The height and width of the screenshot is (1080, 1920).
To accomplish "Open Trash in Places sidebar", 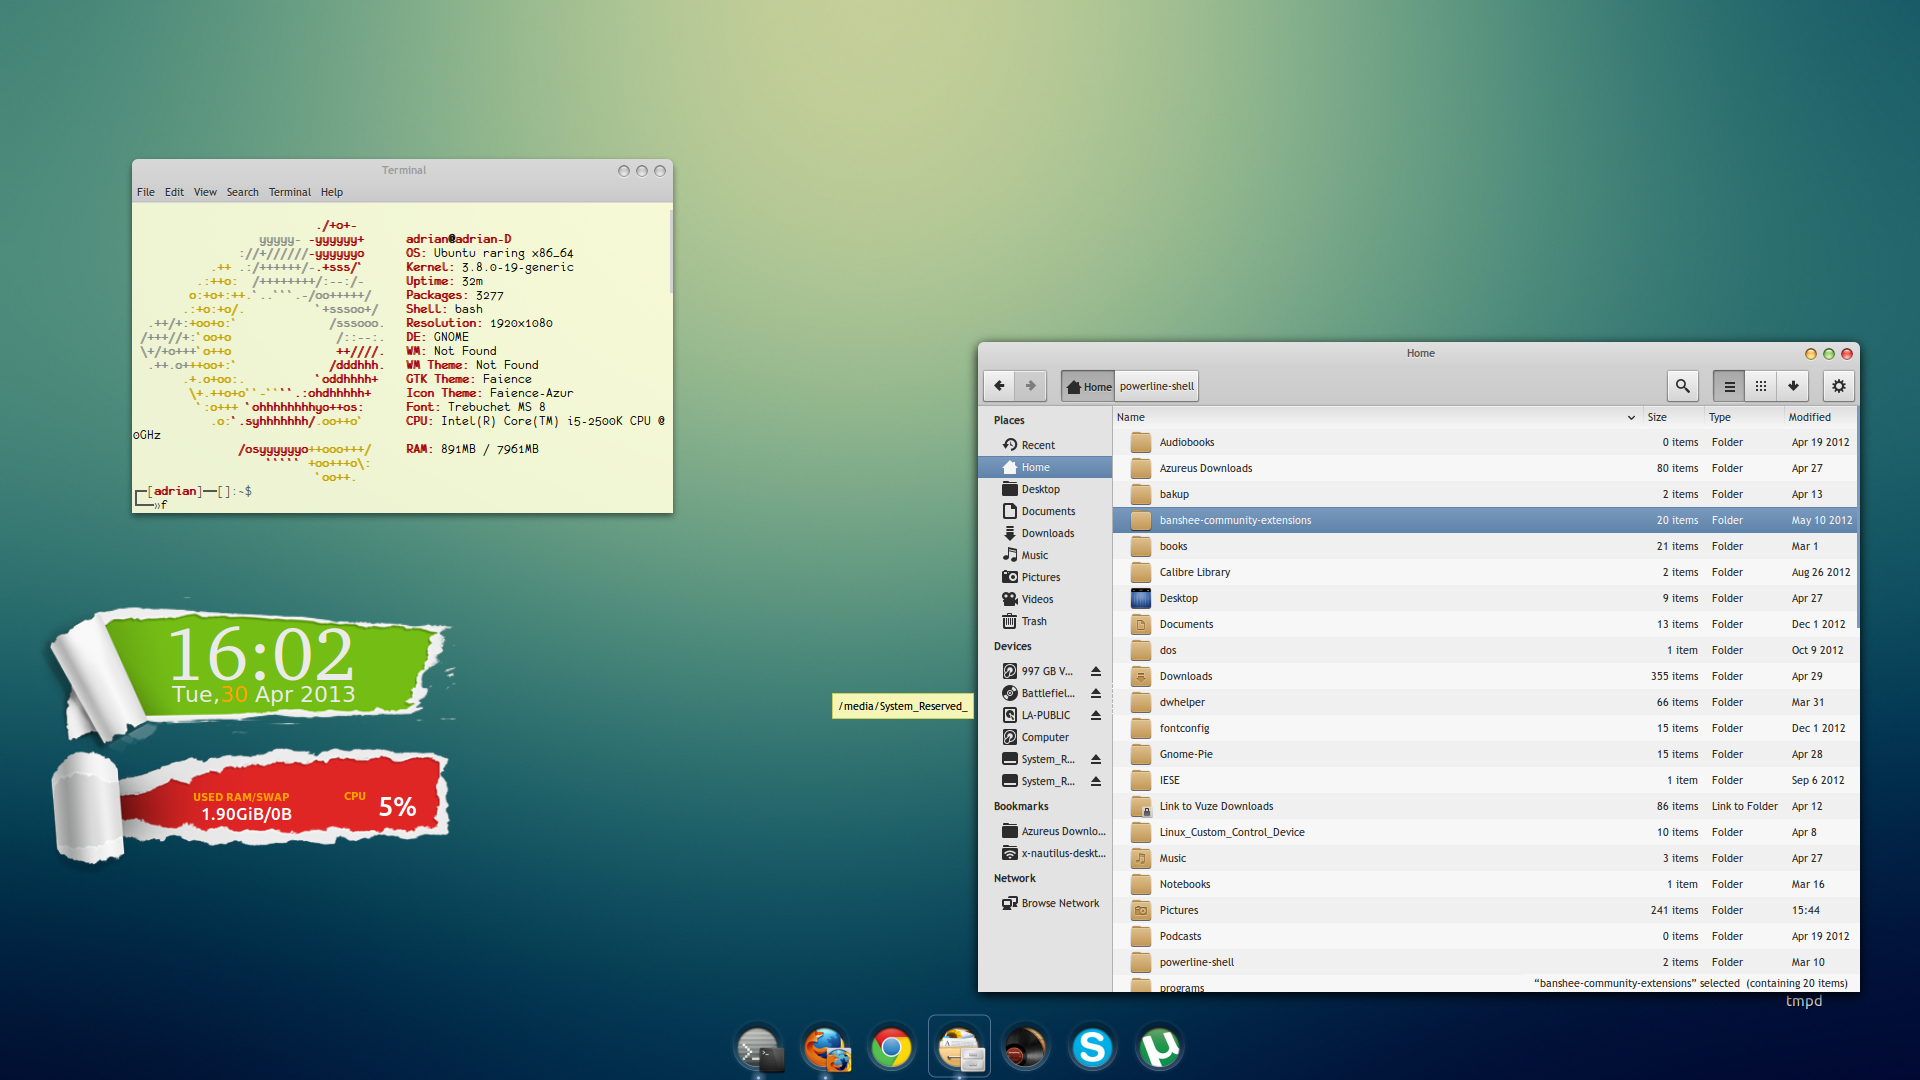I will [1044, 621].
